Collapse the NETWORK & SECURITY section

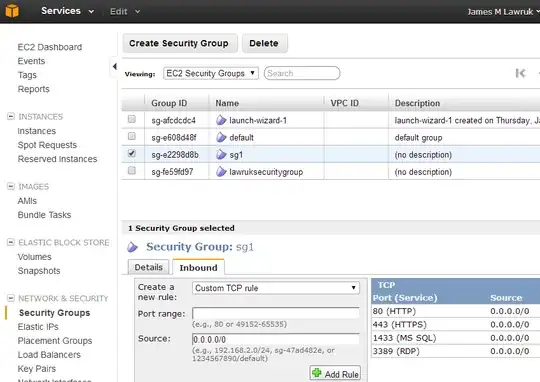pyautogui.click(x=11, y=298)
